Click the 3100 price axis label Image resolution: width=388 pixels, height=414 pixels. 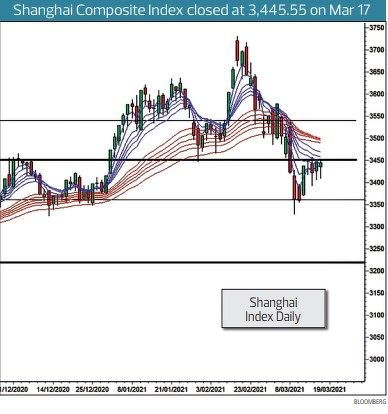(x=377, y=315)
